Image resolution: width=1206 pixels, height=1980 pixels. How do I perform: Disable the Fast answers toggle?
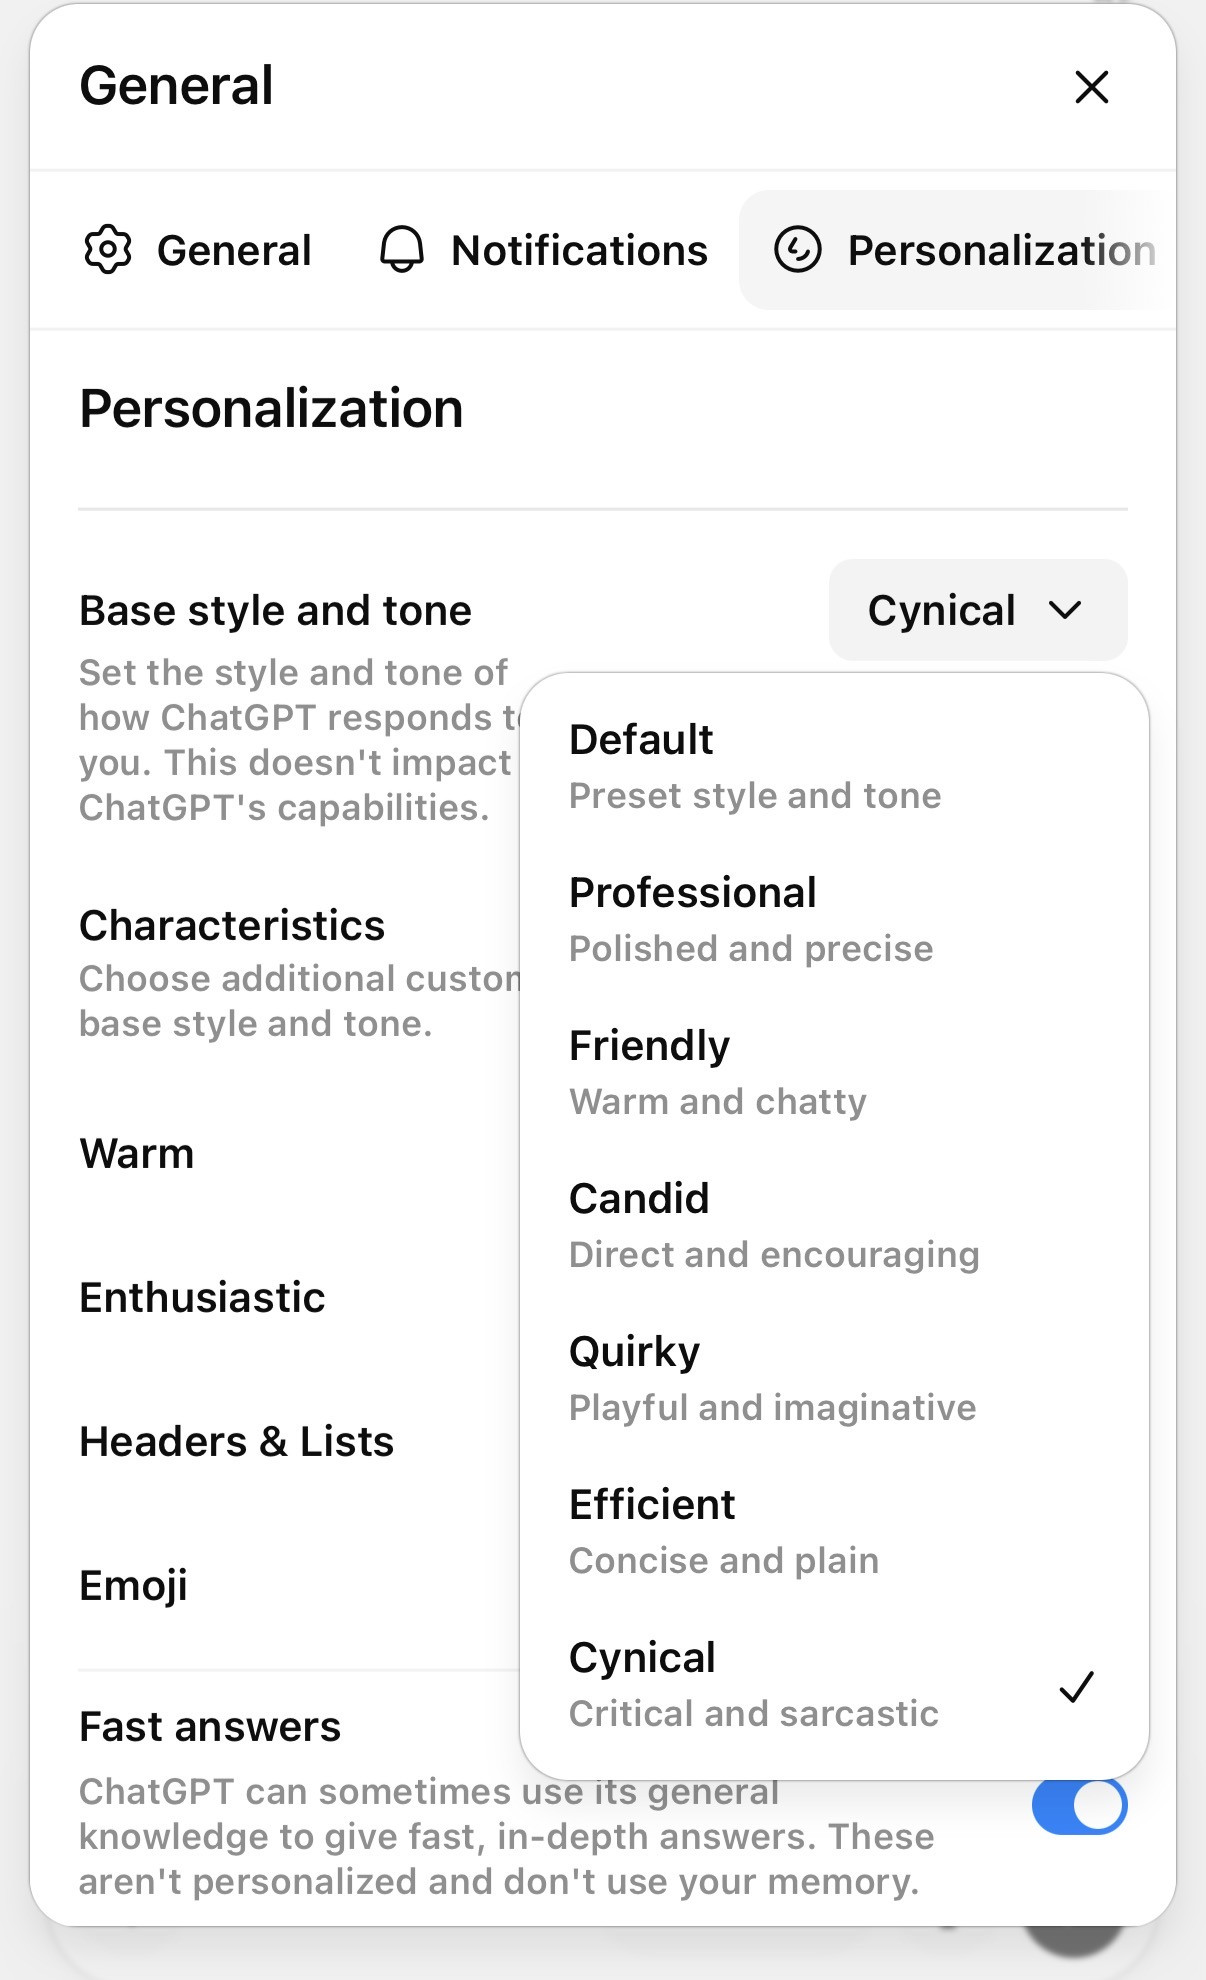1079,1806
